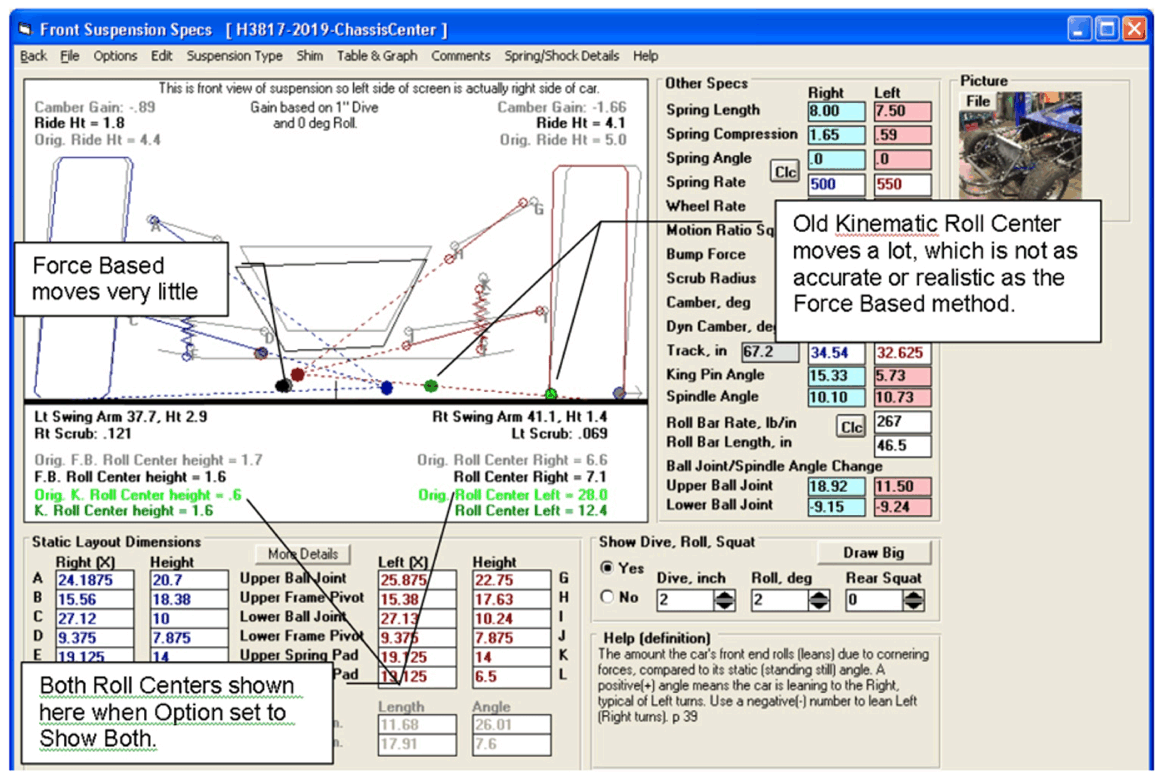Screen dimensions: 1160x774
Task: Click the Draw Big button
Action: click(873, 553)
